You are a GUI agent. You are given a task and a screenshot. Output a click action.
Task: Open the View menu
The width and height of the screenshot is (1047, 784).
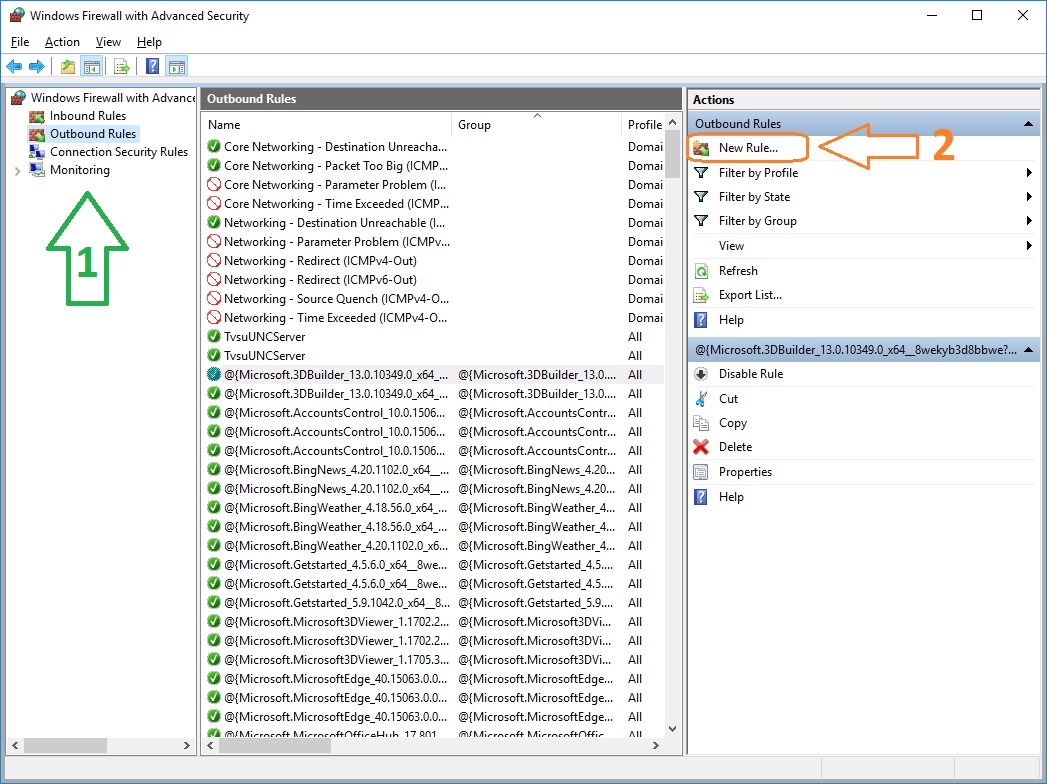108,42
